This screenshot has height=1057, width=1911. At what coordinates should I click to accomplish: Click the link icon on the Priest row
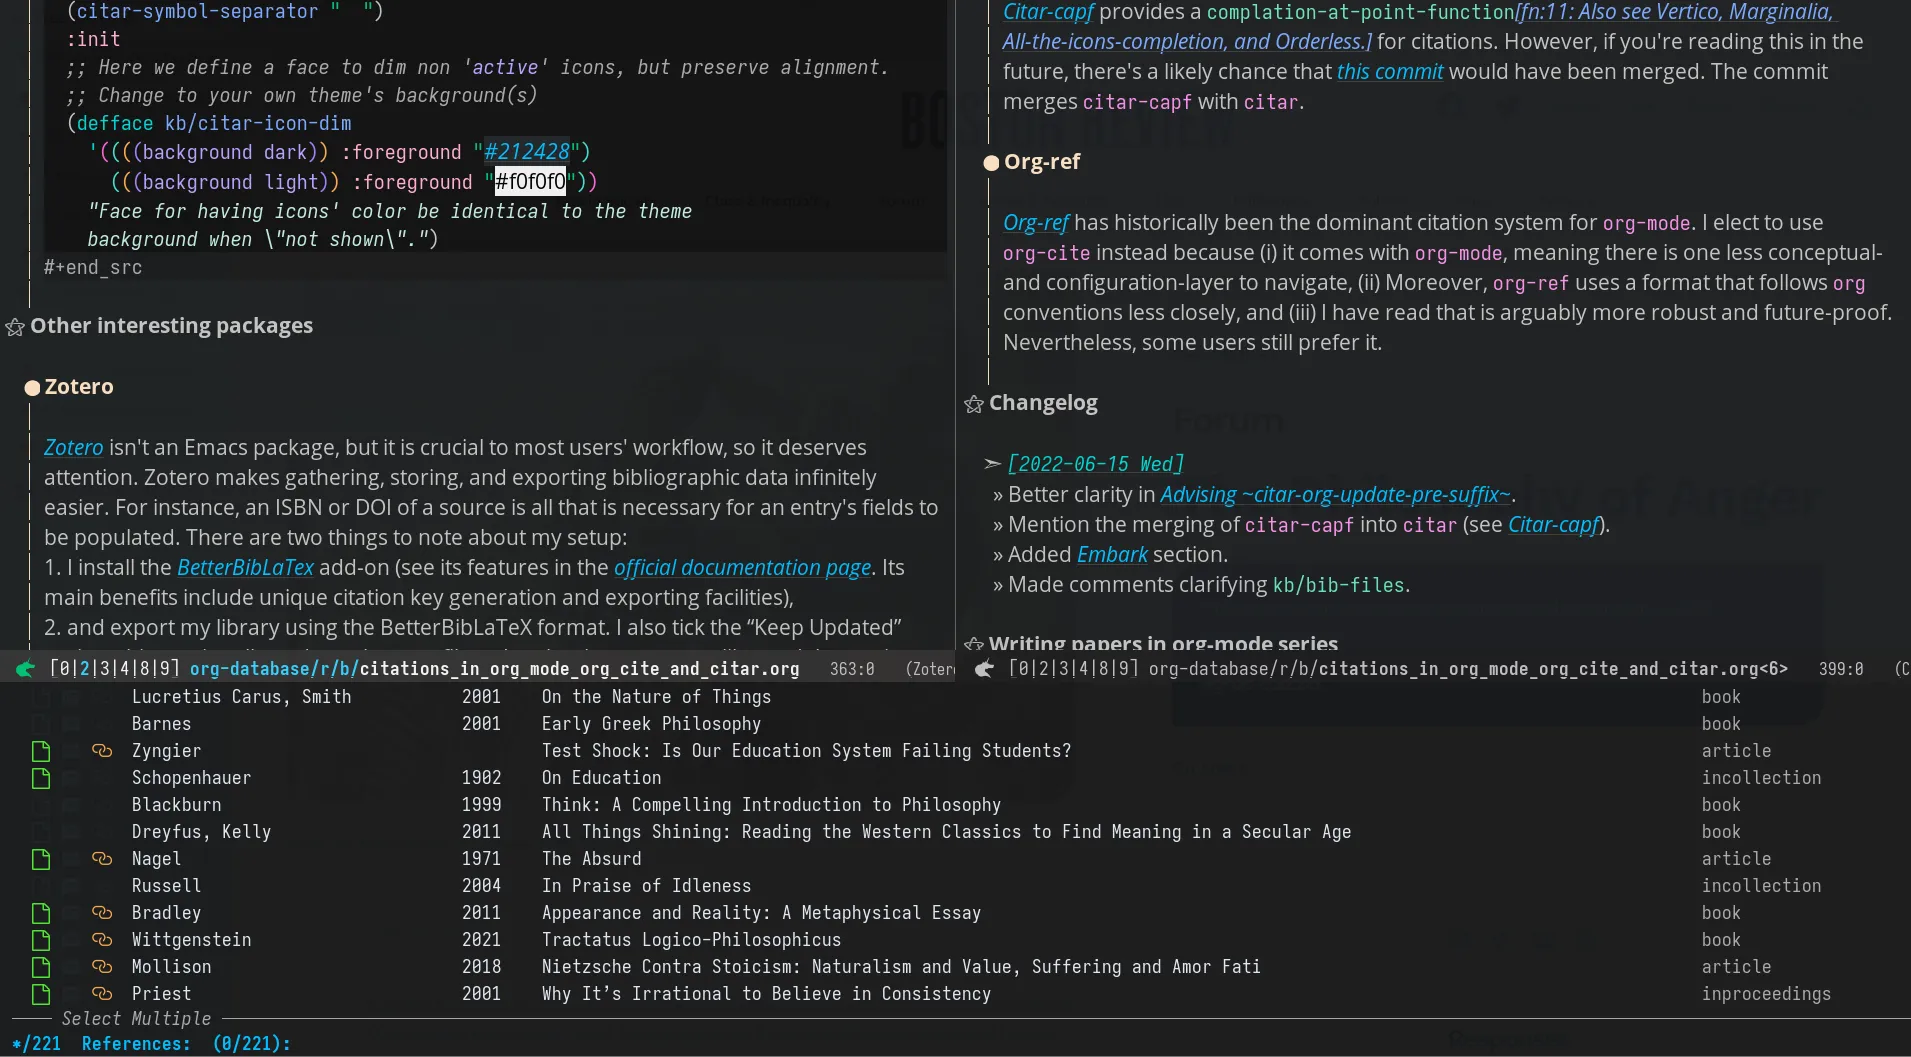[x=102, y=993]
